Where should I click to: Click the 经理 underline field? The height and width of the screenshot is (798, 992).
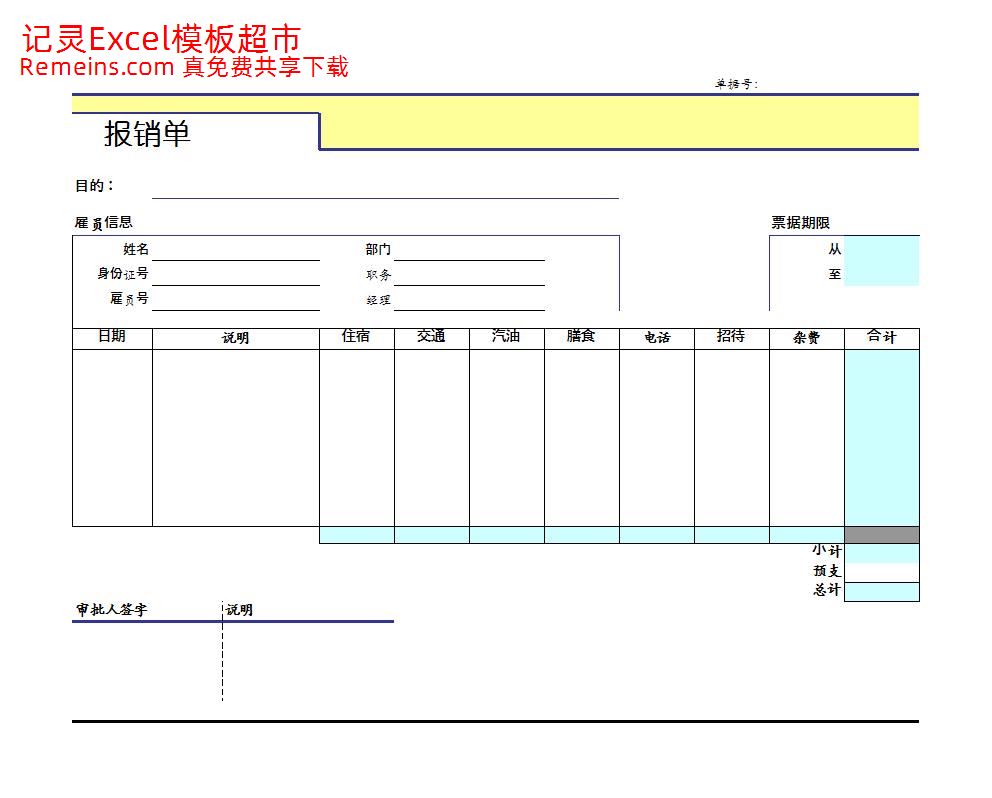pos(469,299)
